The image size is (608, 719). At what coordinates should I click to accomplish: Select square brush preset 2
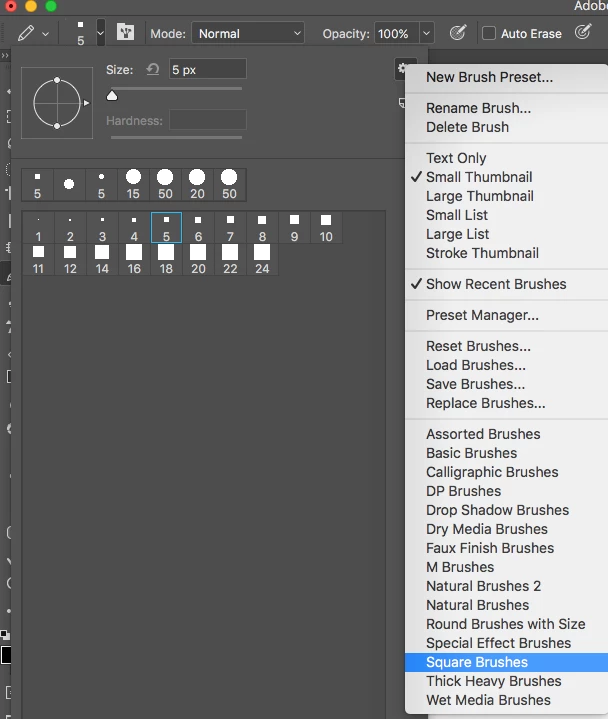point(70,228)
